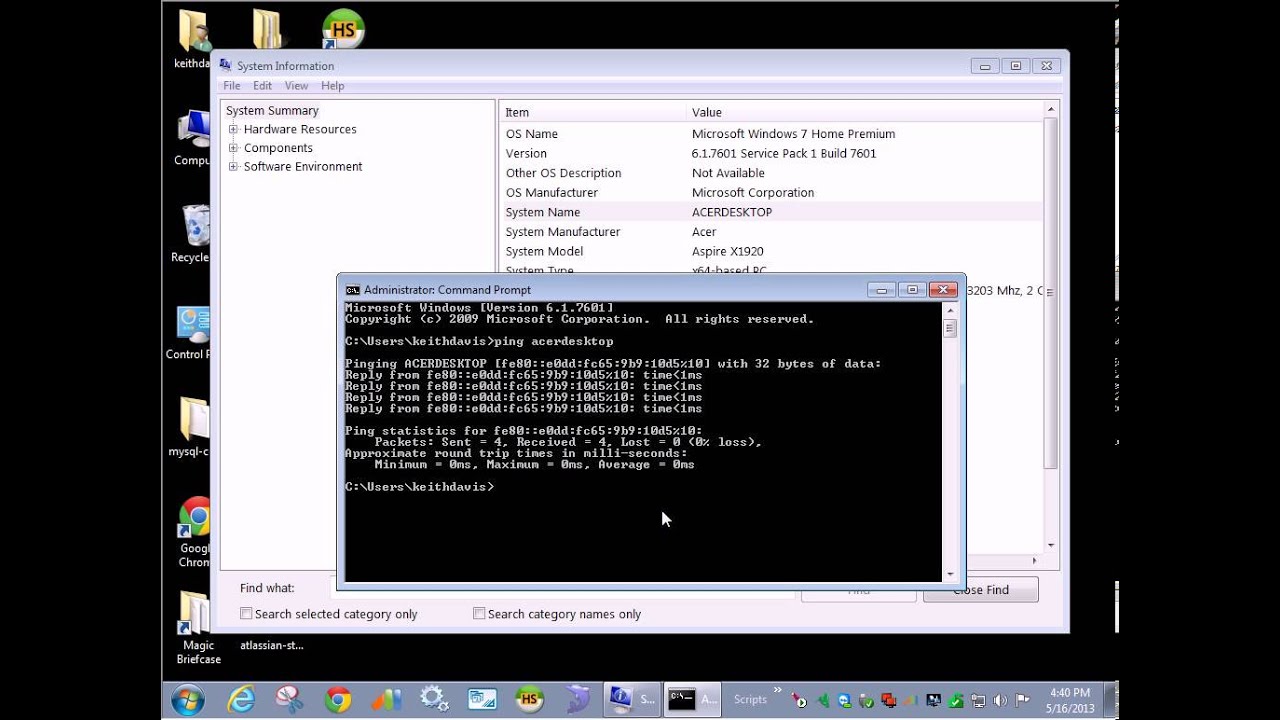
Task: Open the atlassian-st desktop item
Action: pos(271,645)
